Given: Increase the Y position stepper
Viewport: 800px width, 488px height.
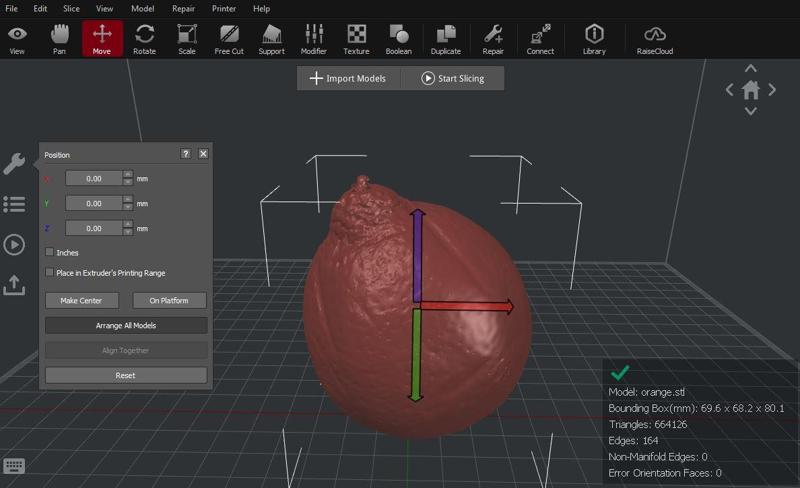Looking at the screenshot, I should [128, 199].
